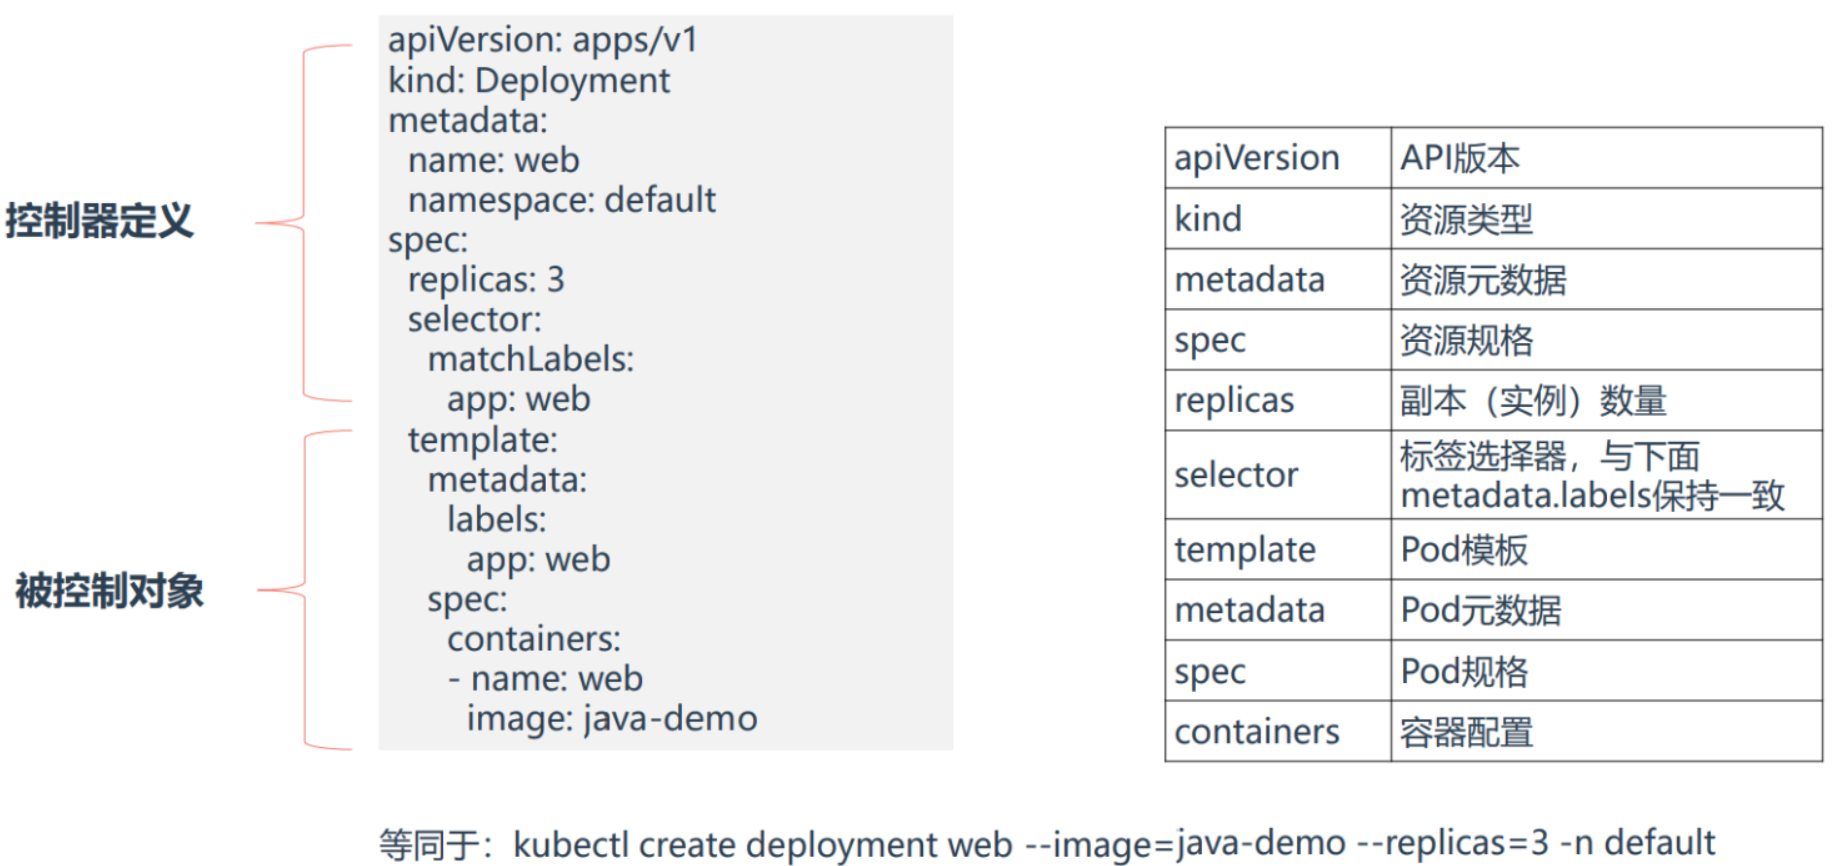The image size is (1839, 866).
Task: Click the kubectl create deployment command text
Action: [x=1113, y=844]
